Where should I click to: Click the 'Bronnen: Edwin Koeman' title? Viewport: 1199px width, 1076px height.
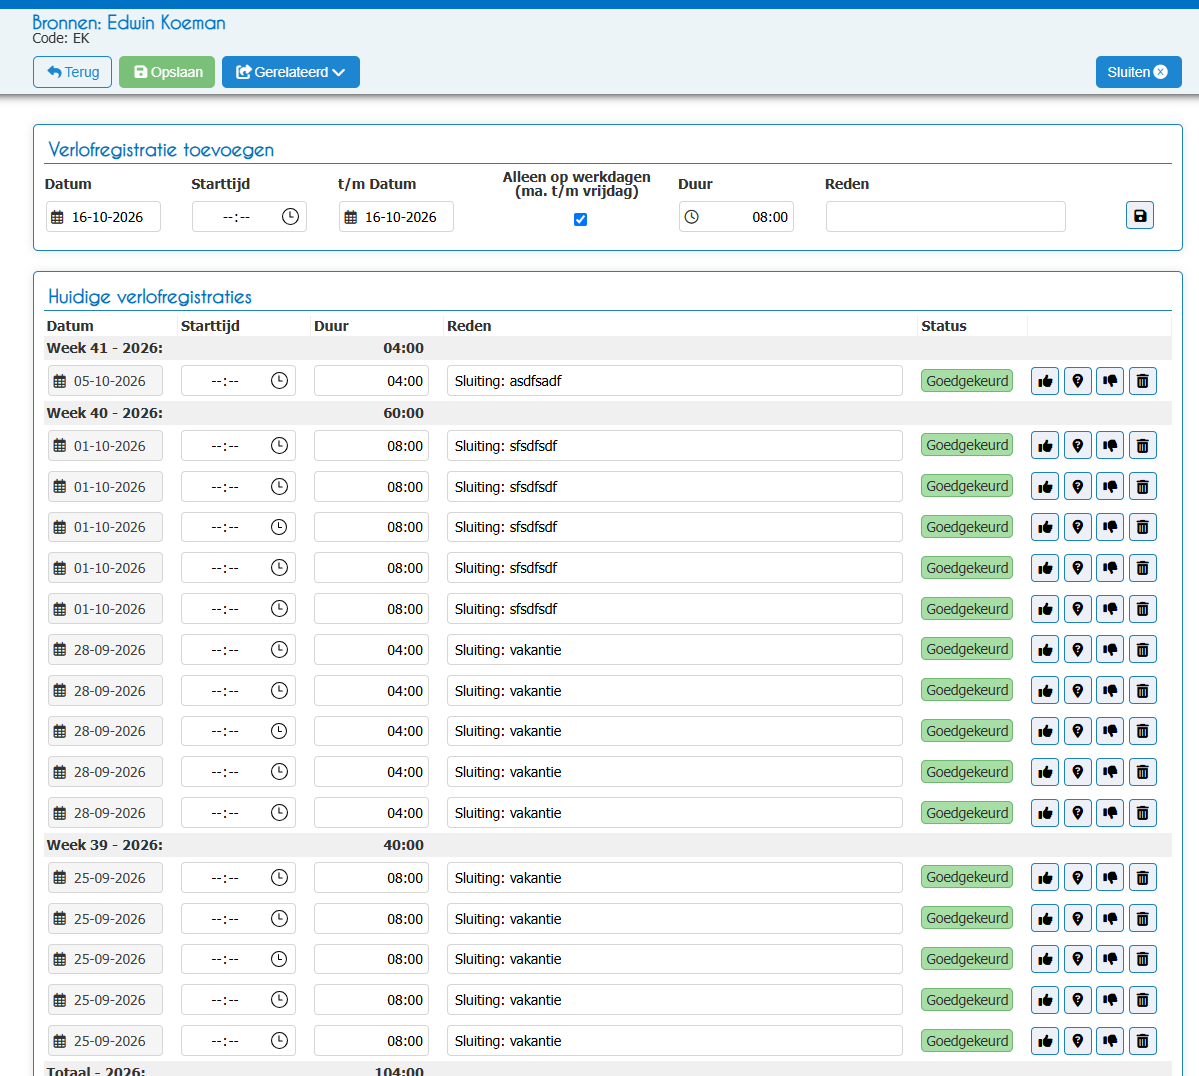pyautogui.click(x=128, y=22)
